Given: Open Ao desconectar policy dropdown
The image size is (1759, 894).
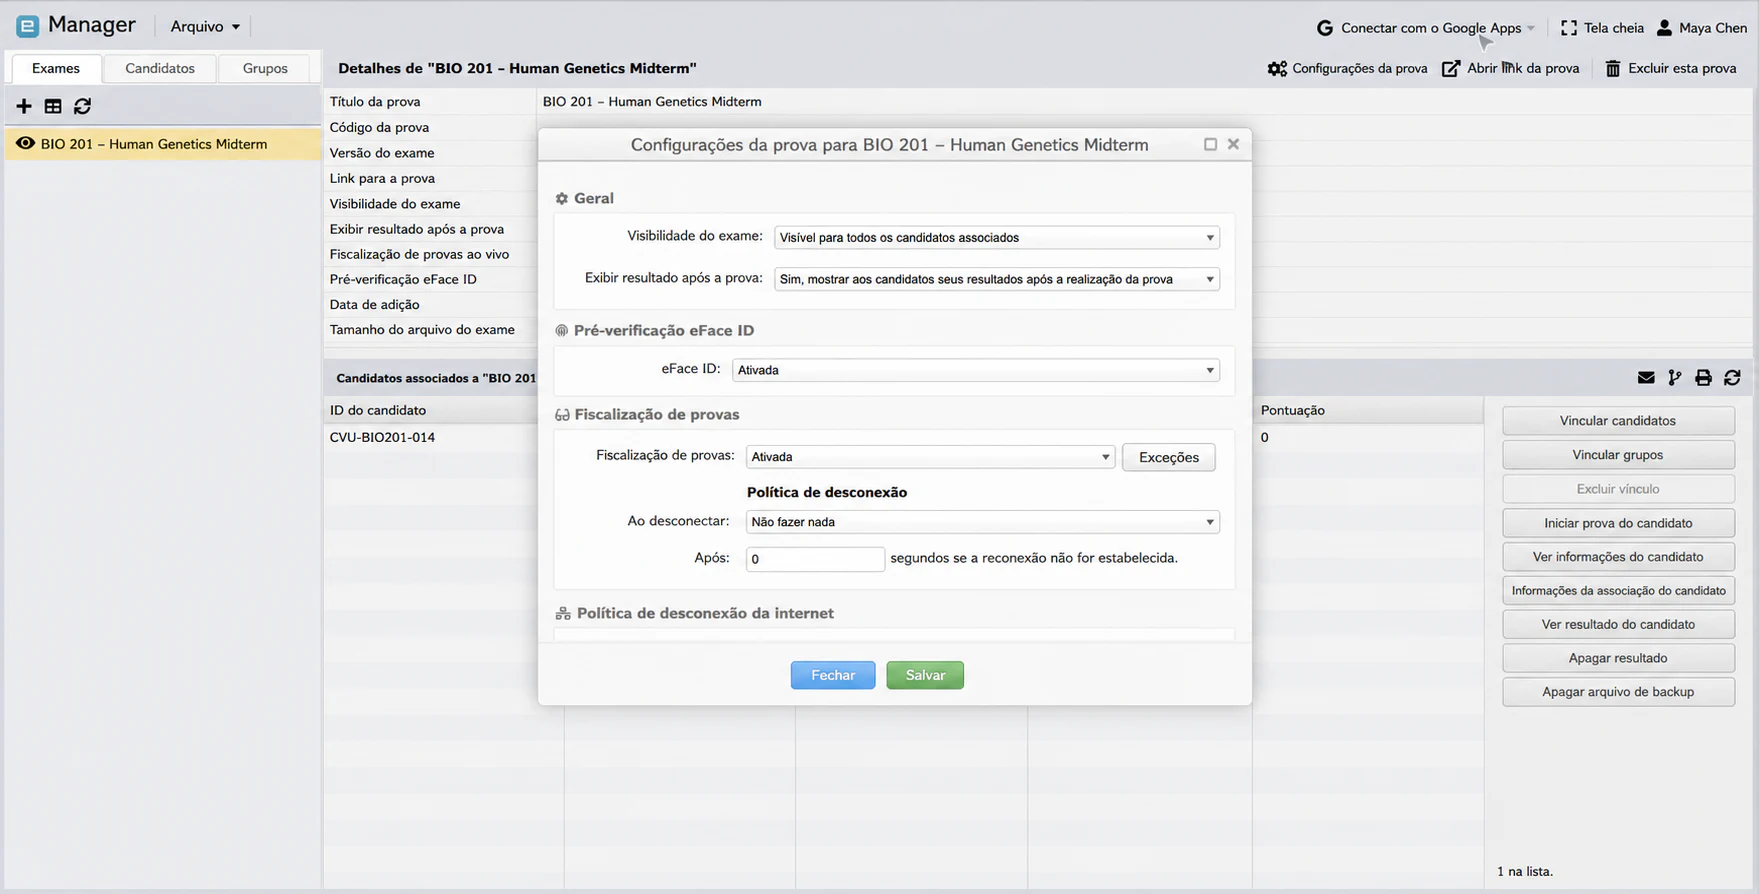Looking at the screenshot, I should (983, 522).
